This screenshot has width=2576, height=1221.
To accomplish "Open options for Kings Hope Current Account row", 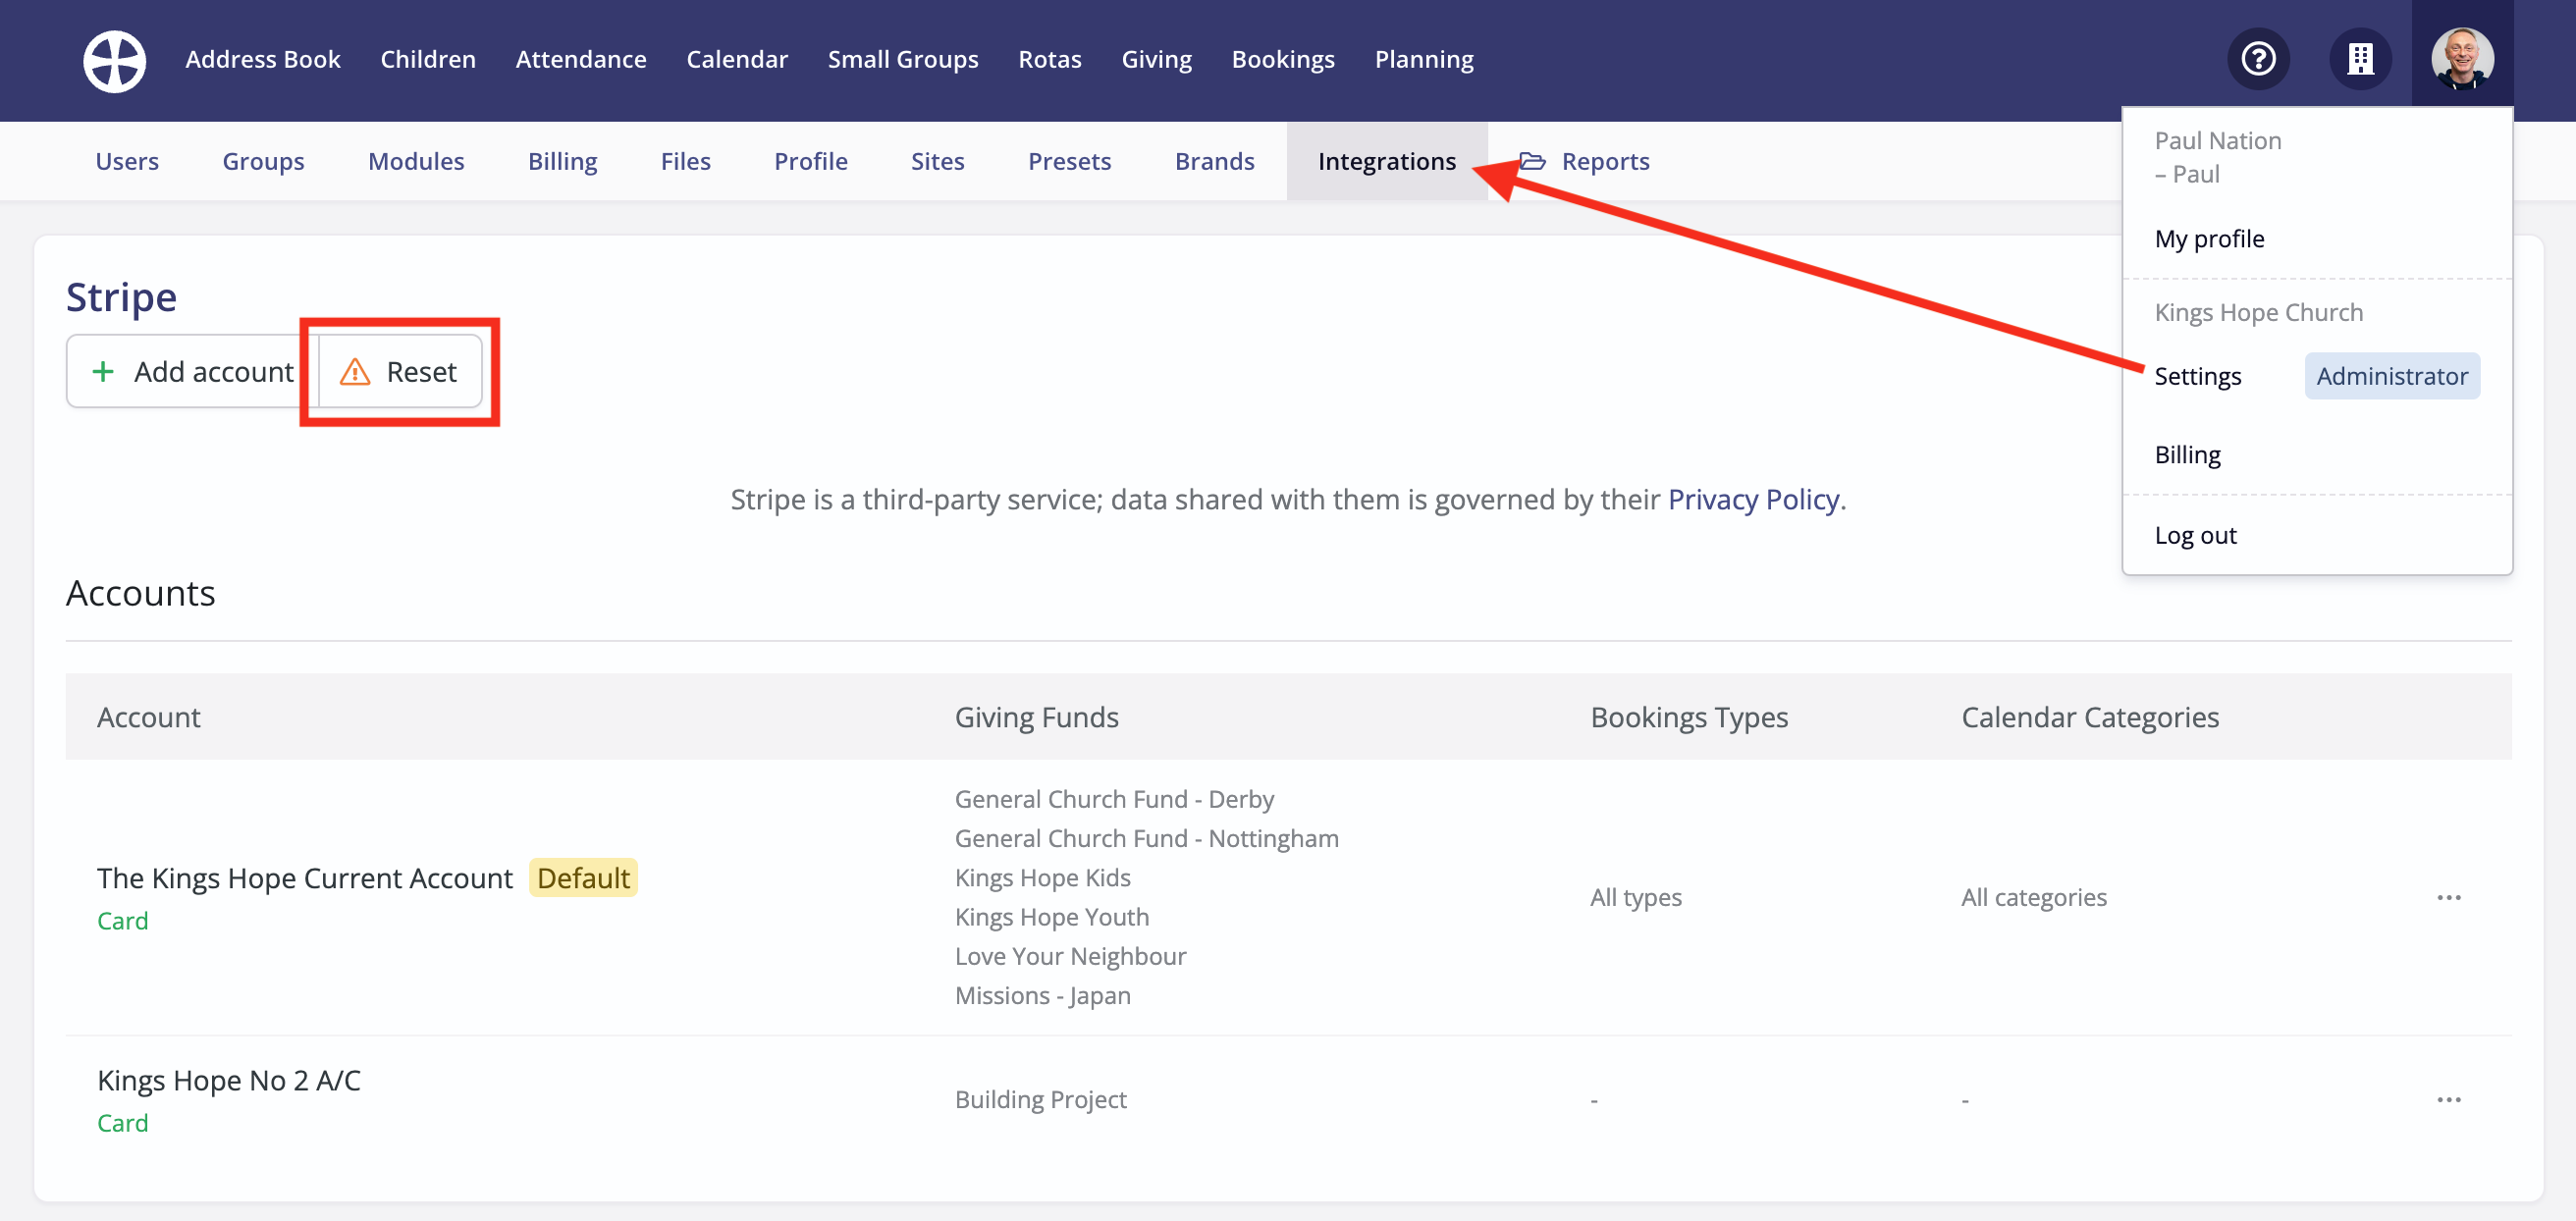I will pyautogui.click(x=2448, y=897).
